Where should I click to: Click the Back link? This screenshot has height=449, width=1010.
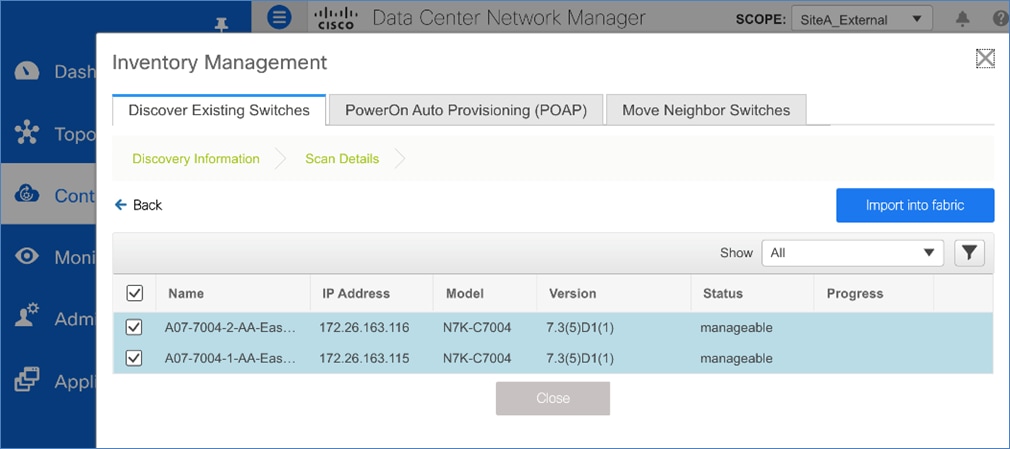138,205
